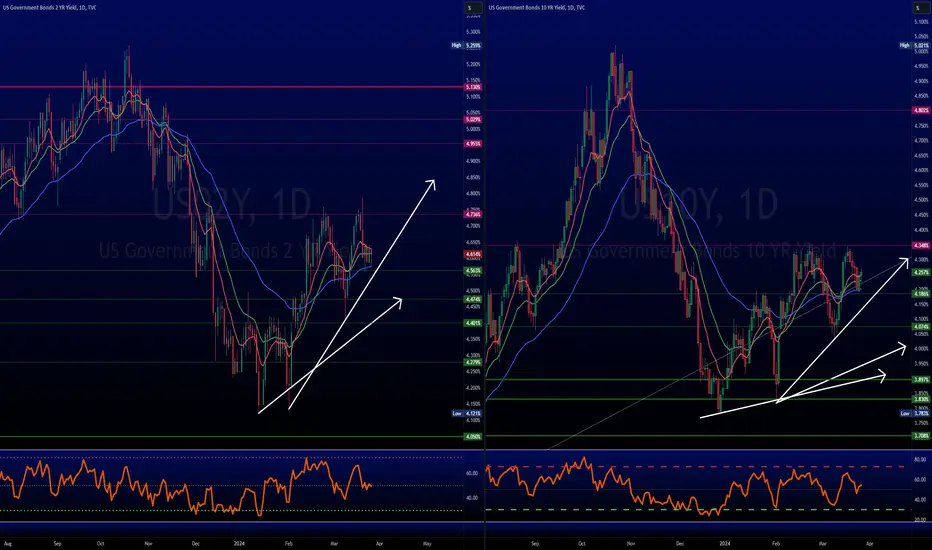Click the 20.00 level on the 10Y RSI scale
The width and height of the screenshot is (932, 550).
pos(920,520)
